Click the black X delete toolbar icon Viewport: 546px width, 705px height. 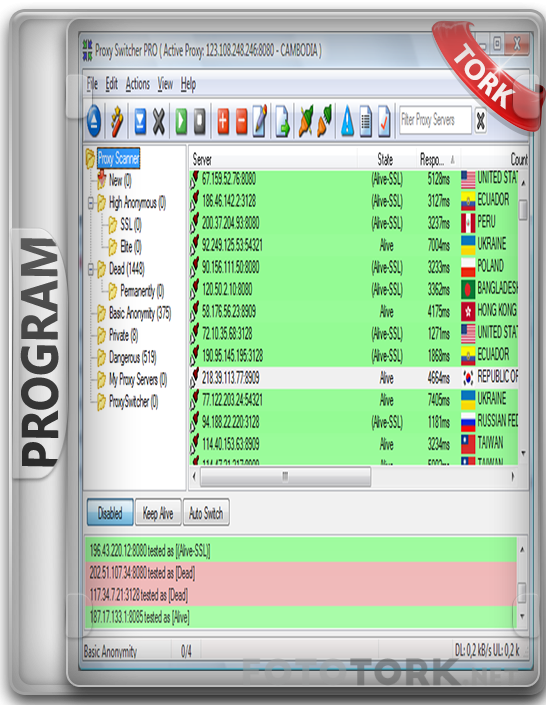[159, 120]
